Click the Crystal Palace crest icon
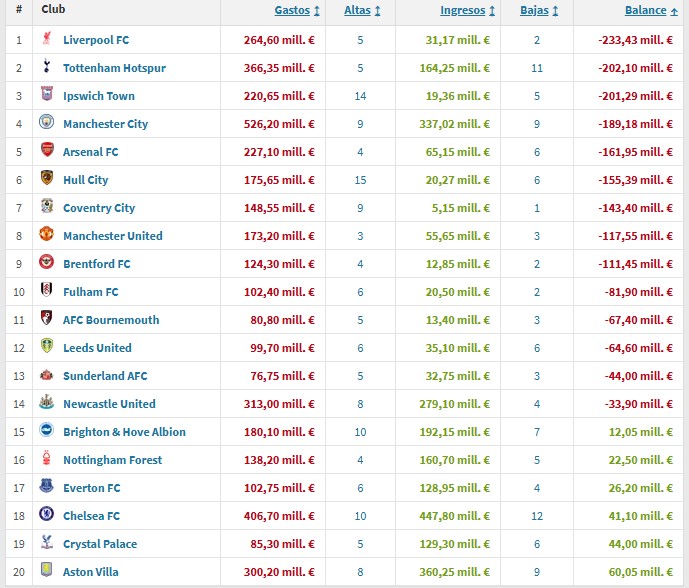 [47, 542]
